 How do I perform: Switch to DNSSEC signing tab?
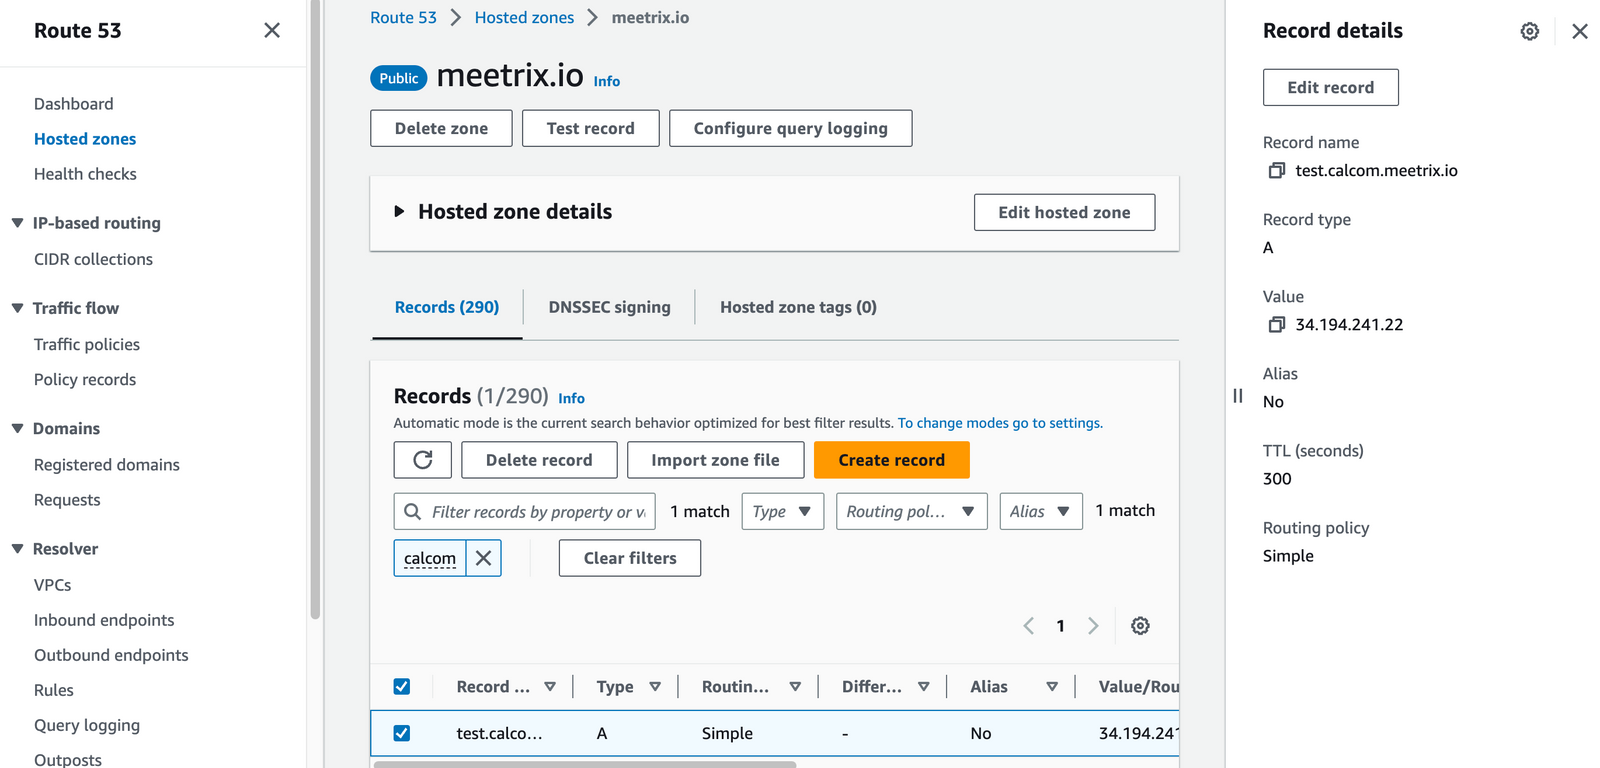coord(609,307)
